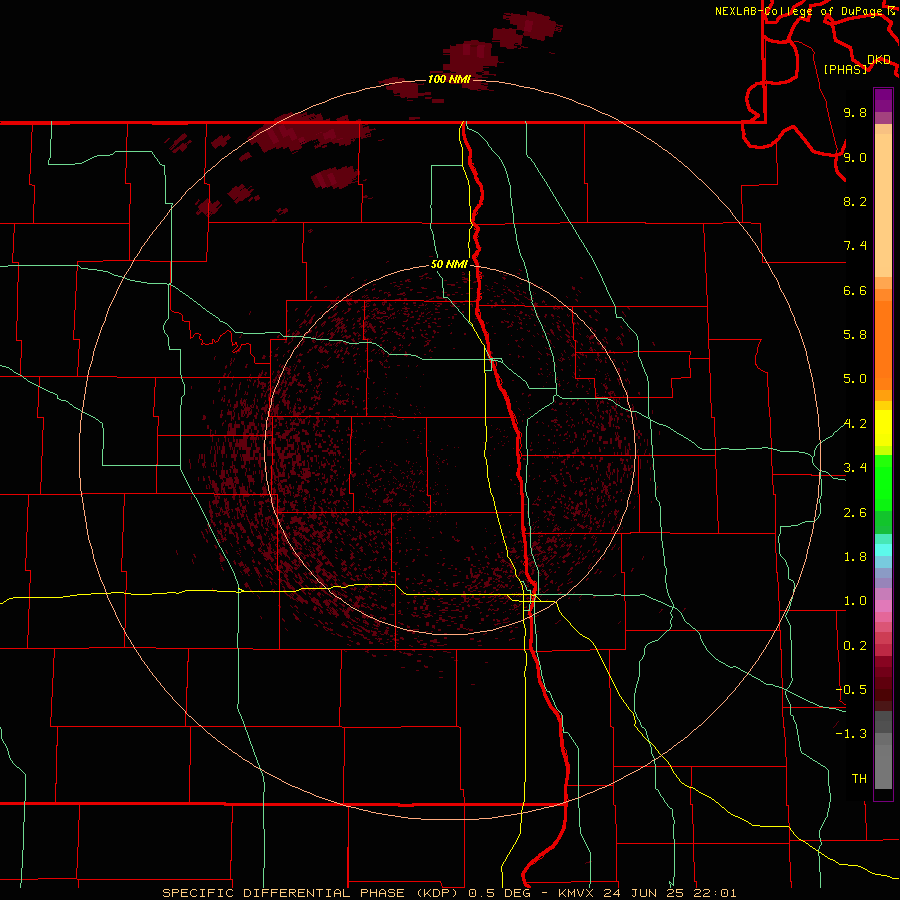
Task: Click the 3.4 value on the color scale
Action: 855,468
